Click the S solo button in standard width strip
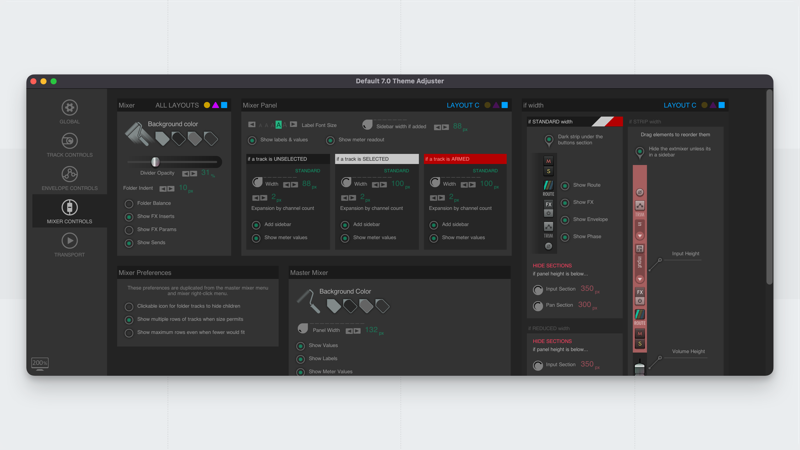The height and width of the screenshot is (450, 800). [548, 170]
